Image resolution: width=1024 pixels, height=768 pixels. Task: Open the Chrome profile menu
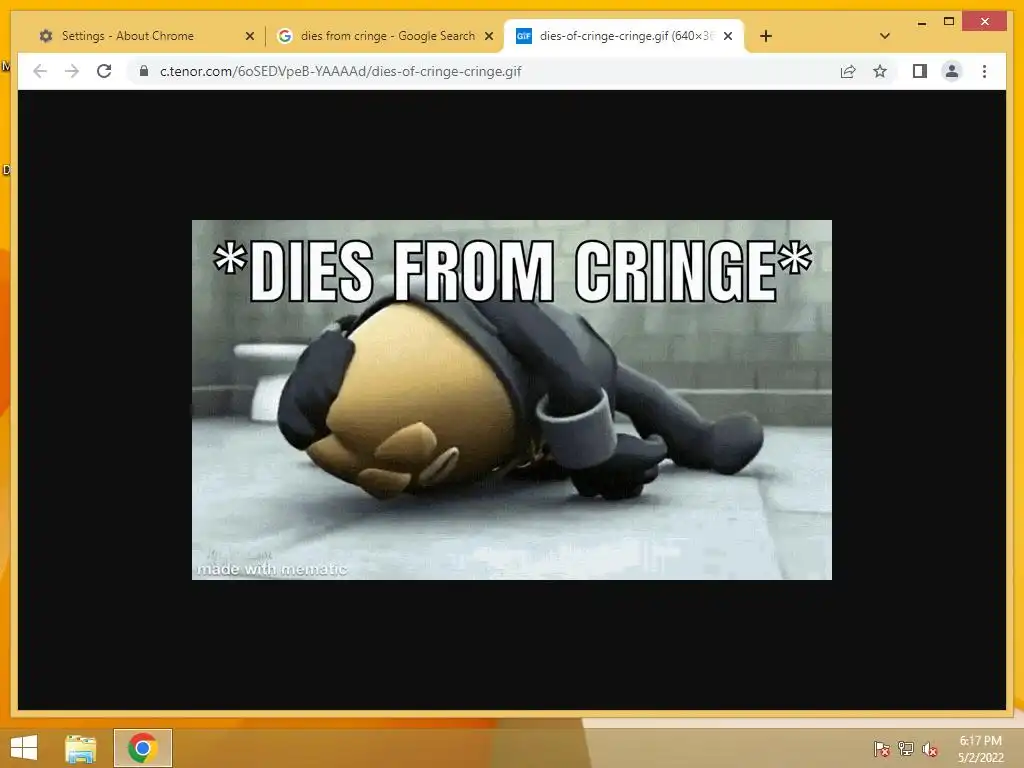coord(952,71)
